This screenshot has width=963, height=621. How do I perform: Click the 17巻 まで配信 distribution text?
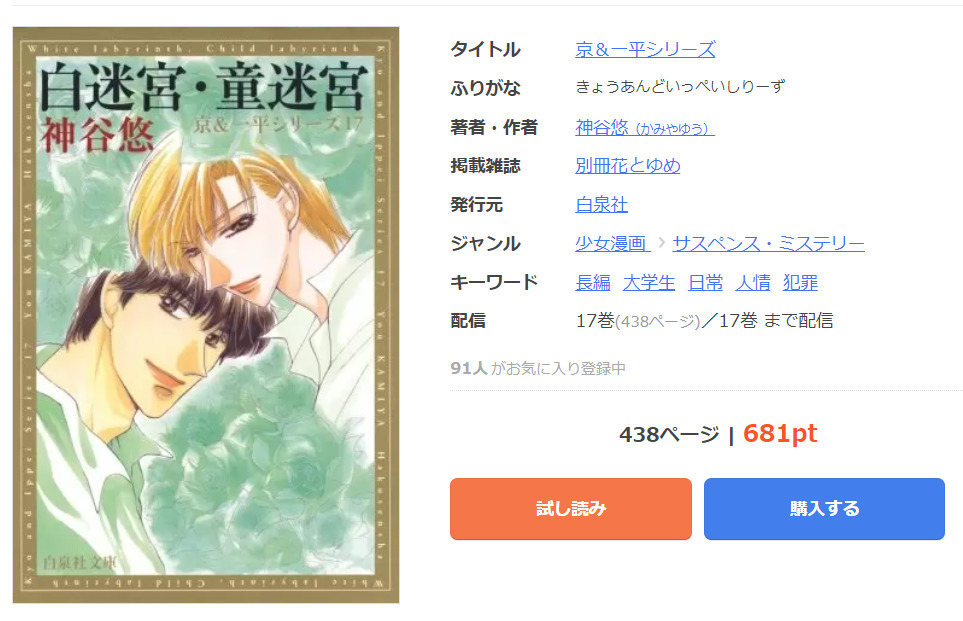pos(776,321)
